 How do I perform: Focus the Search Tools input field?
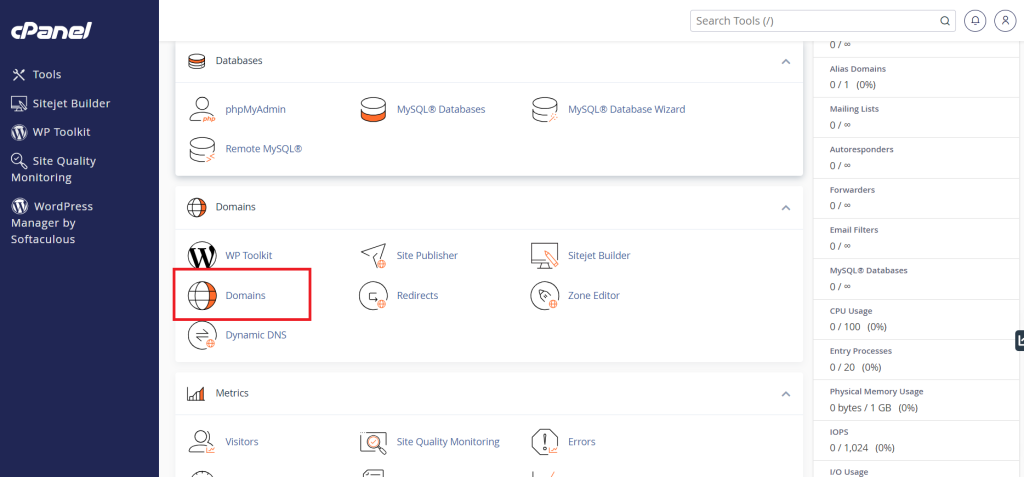(x=822, y=21)
